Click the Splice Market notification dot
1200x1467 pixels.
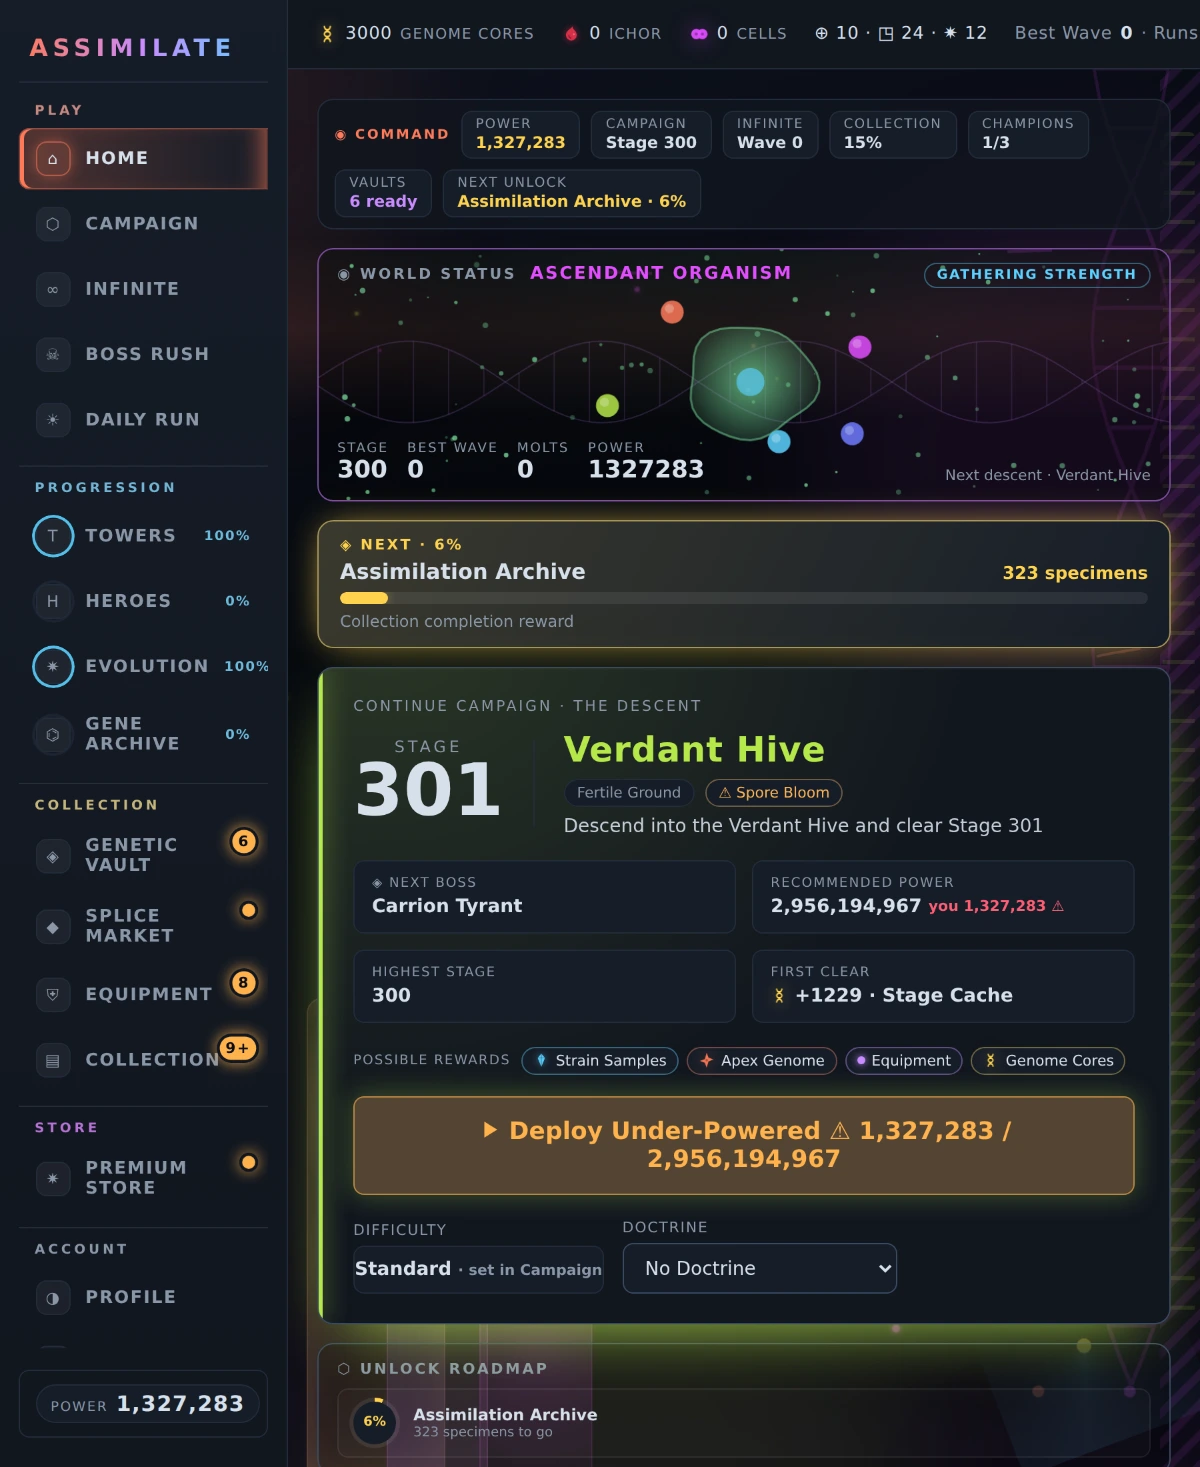tap(248, 910)
